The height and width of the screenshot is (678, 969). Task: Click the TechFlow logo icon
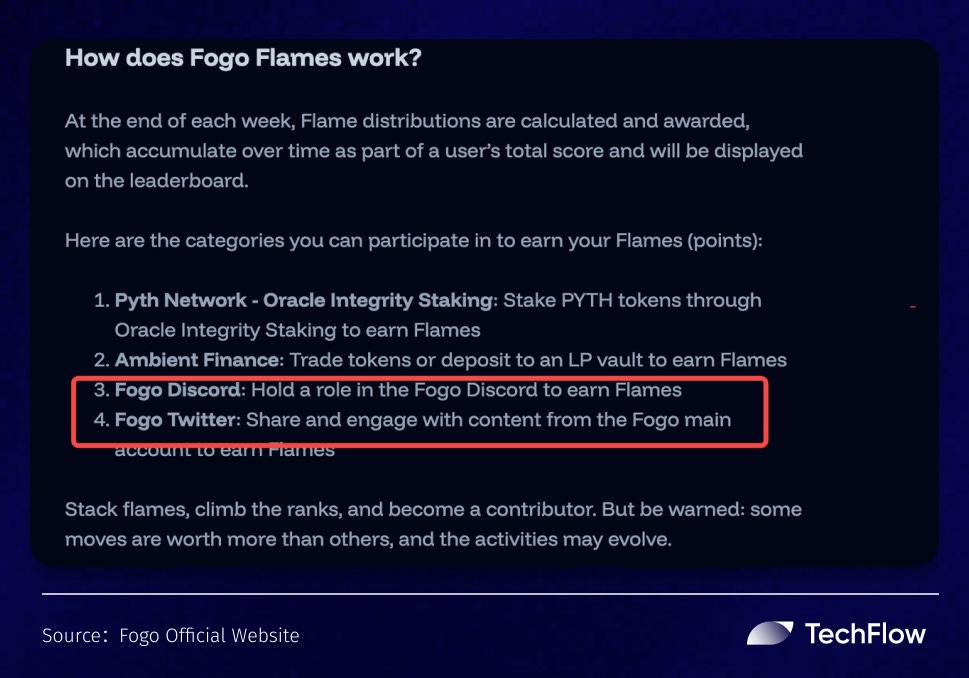click(768, 633)
